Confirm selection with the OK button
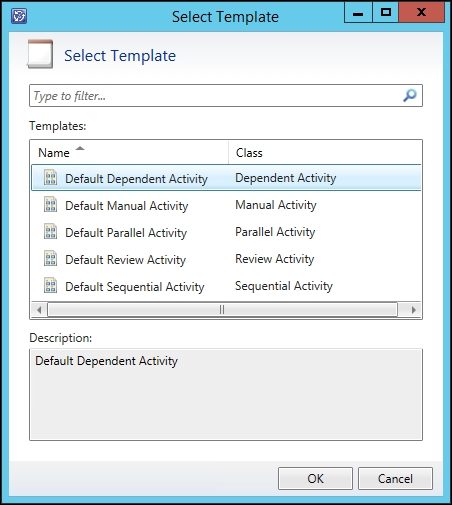The height and width of the screenshot is (505, 452). pos(315,479)
